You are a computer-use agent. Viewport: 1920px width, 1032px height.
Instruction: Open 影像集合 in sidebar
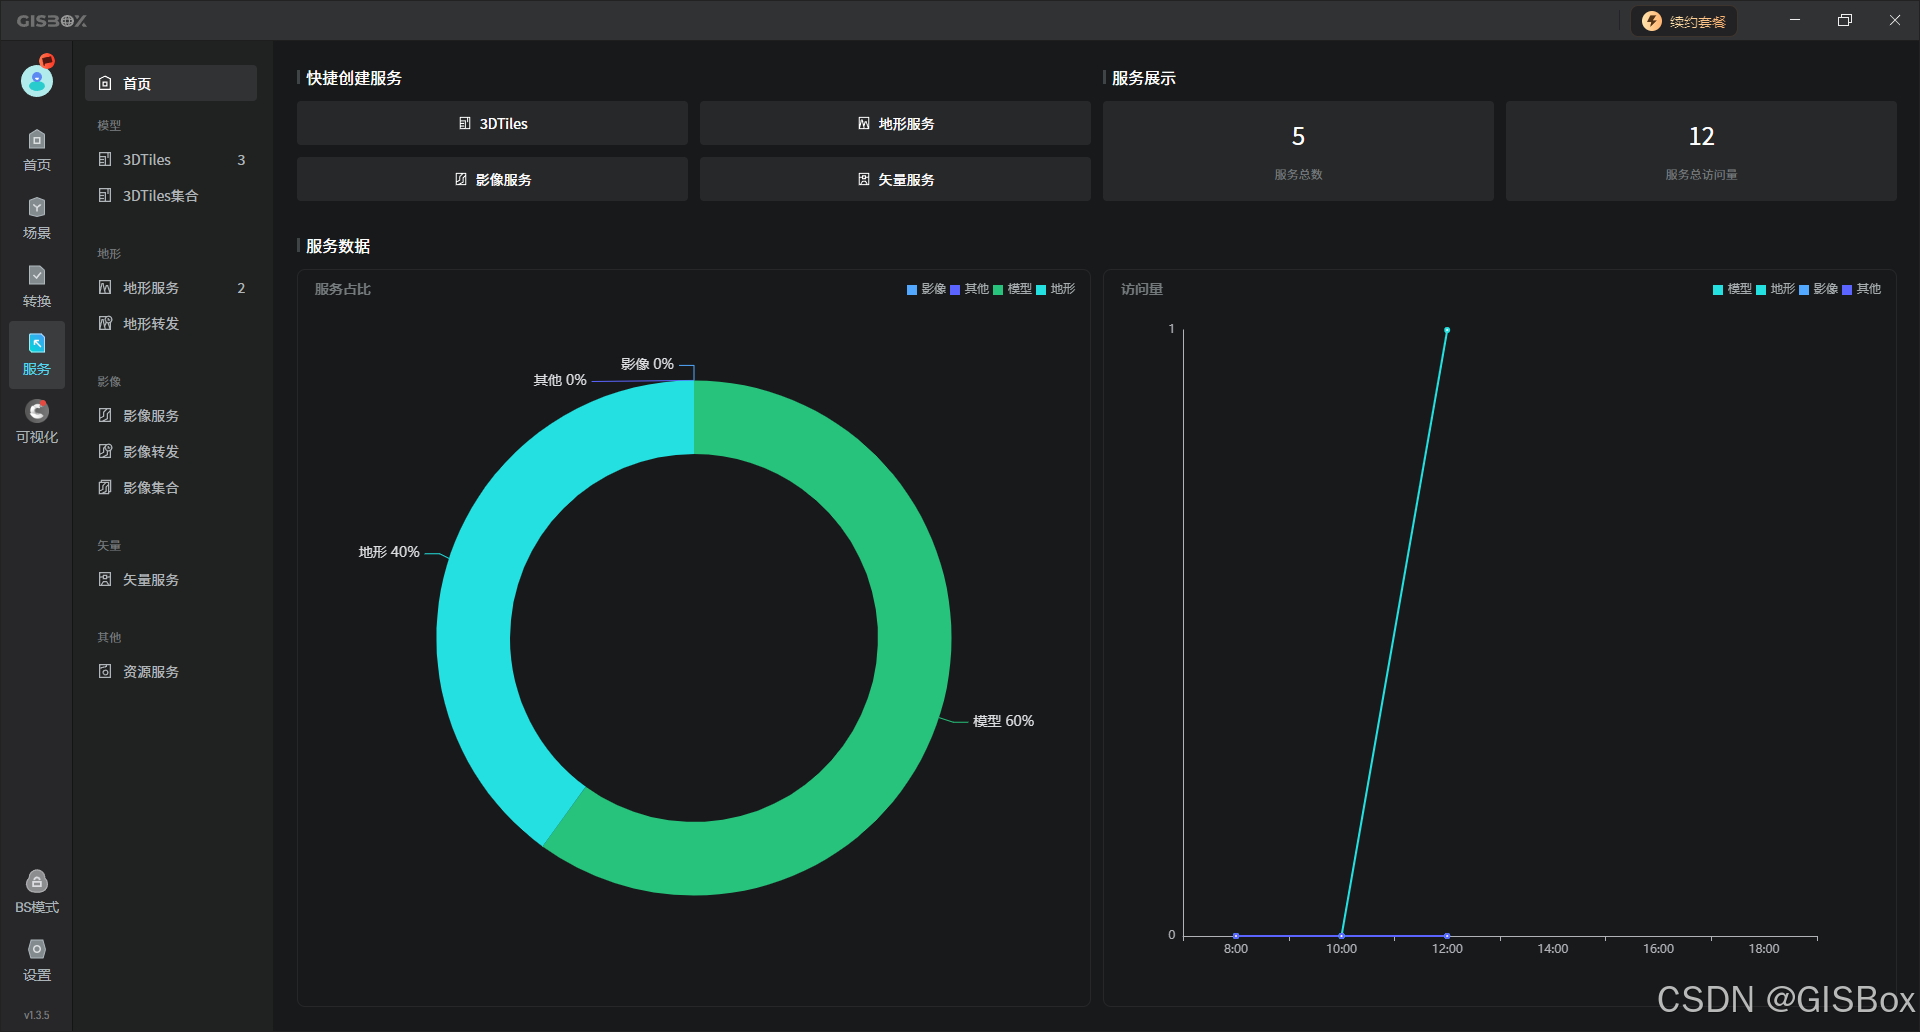click(x=171, y=488)
